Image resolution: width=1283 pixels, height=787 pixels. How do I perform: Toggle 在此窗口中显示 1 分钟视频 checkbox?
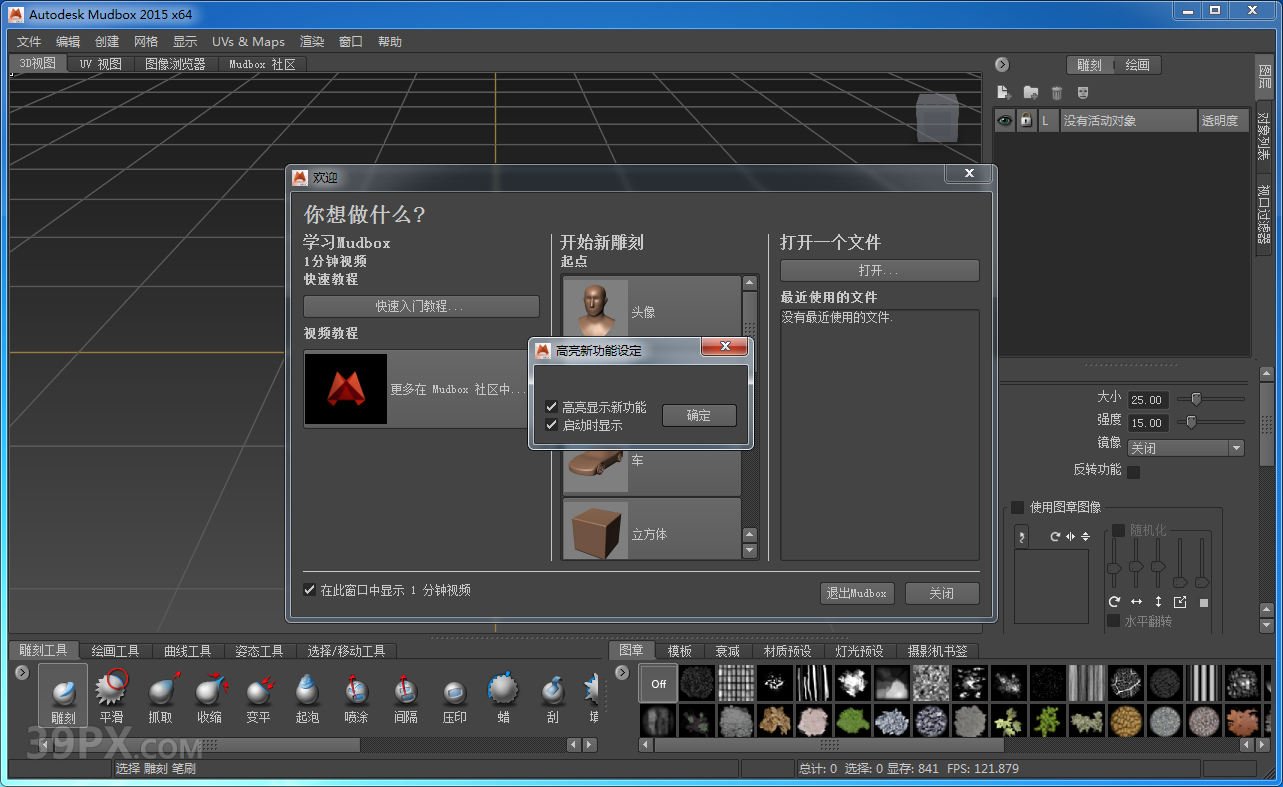310,590
